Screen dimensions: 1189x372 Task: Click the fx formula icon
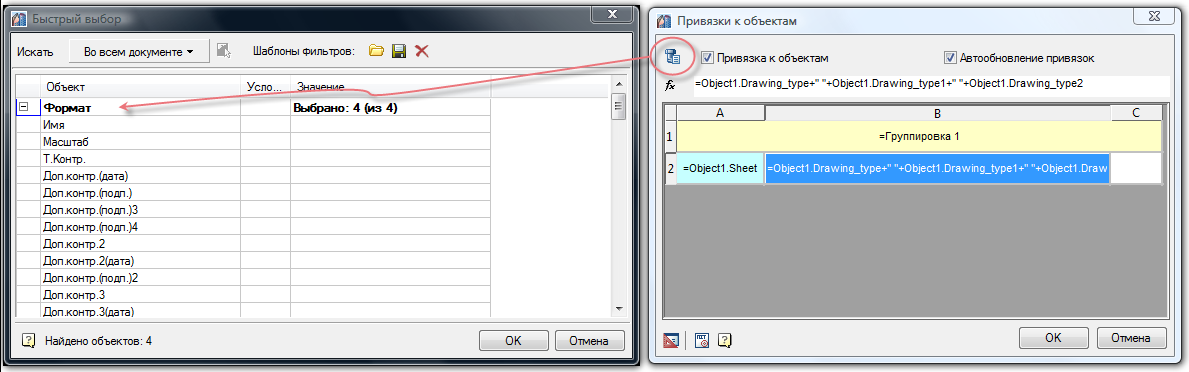click(x=670, y=85)
